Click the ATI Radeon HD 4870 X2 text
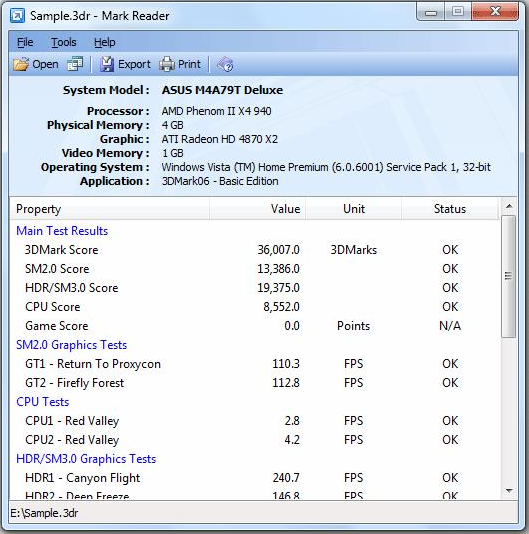Viewport: 529px width, 534px height. pyautogui.click(x=220, y=139)
